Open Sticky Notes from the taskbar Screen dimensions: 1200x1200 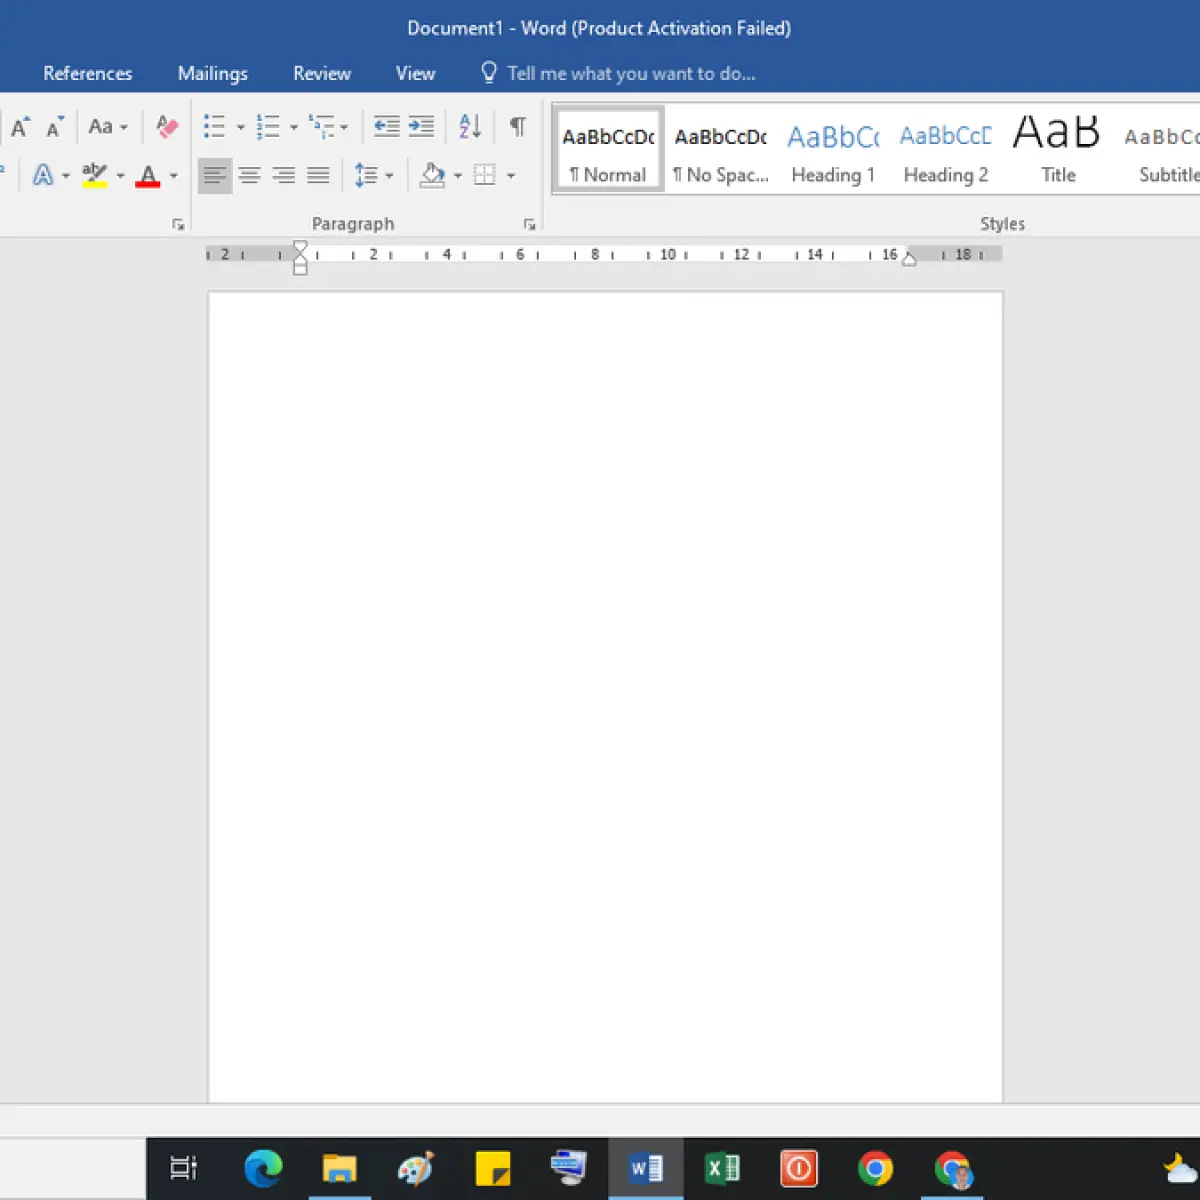(x=492, y=1168)
